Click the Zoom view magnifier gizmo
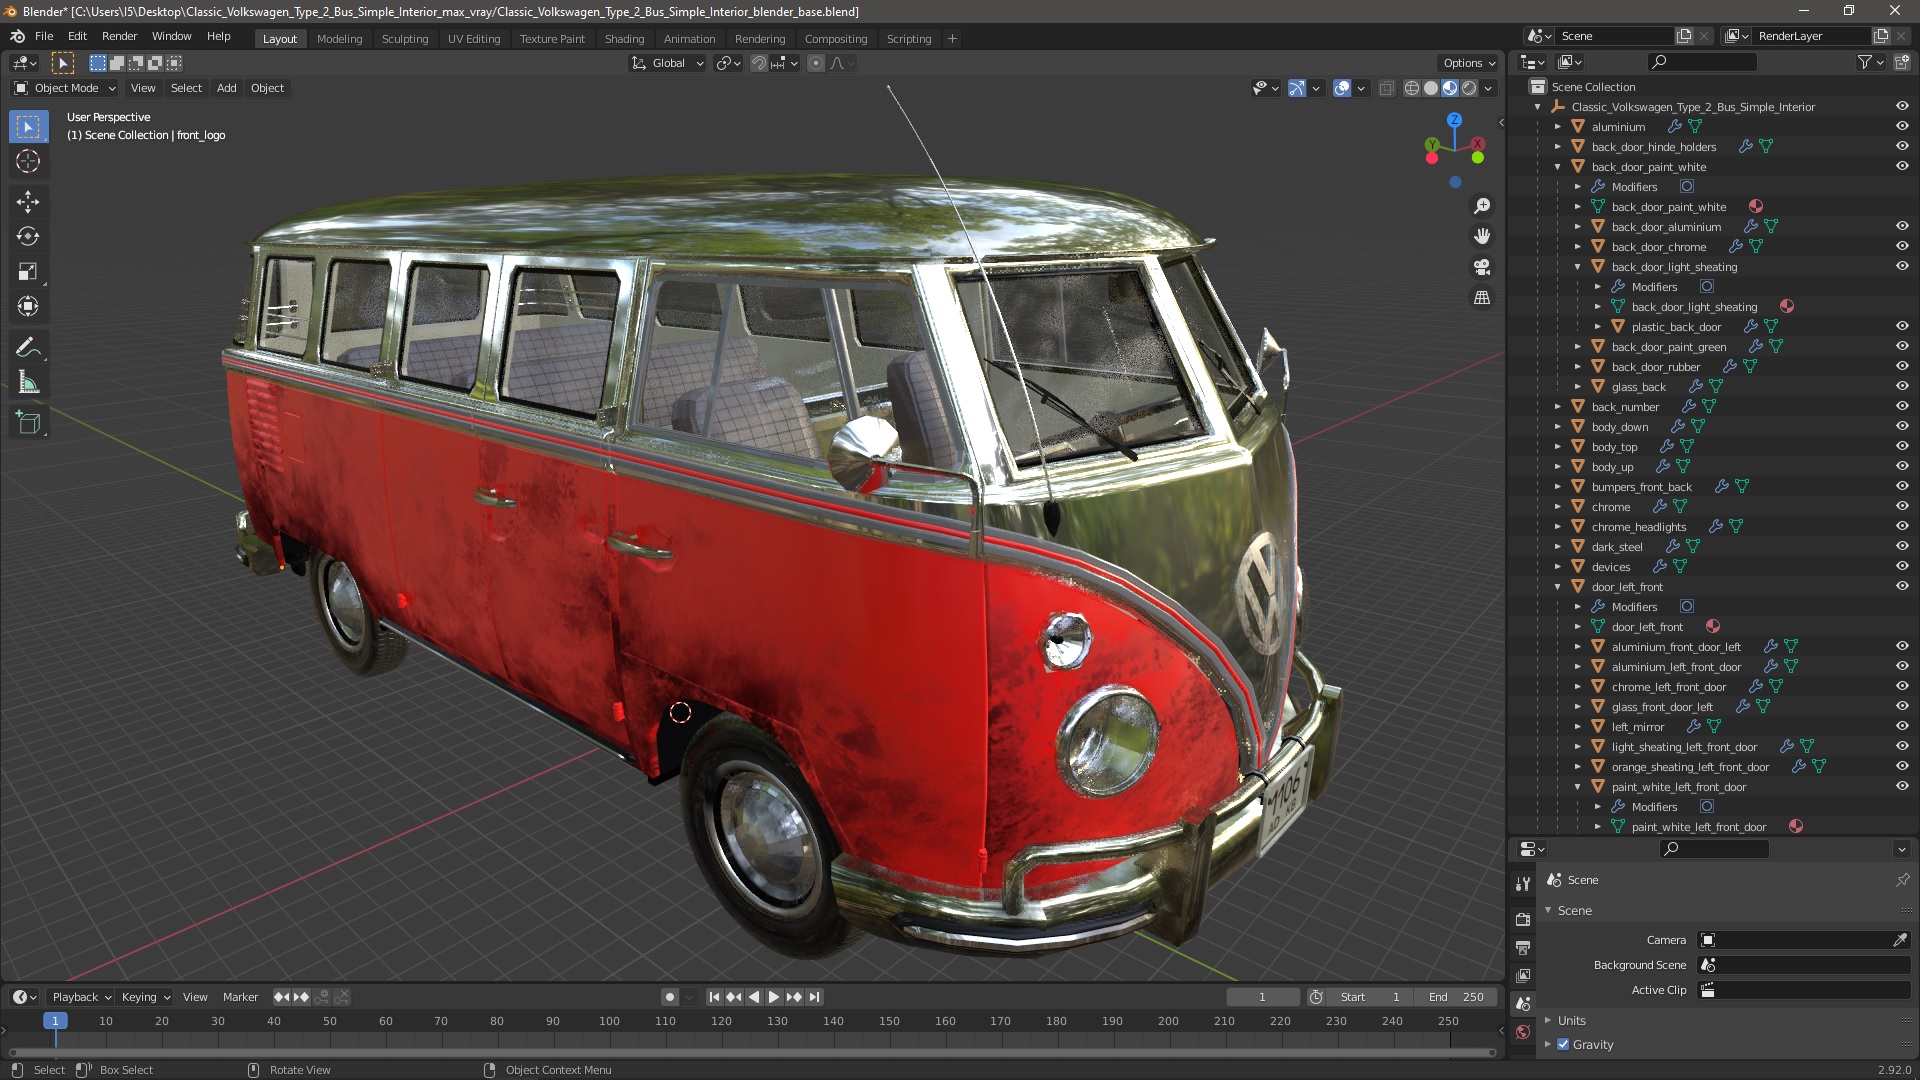The height and width of the screenshot is (1080, 1920). coord(1482,206)
